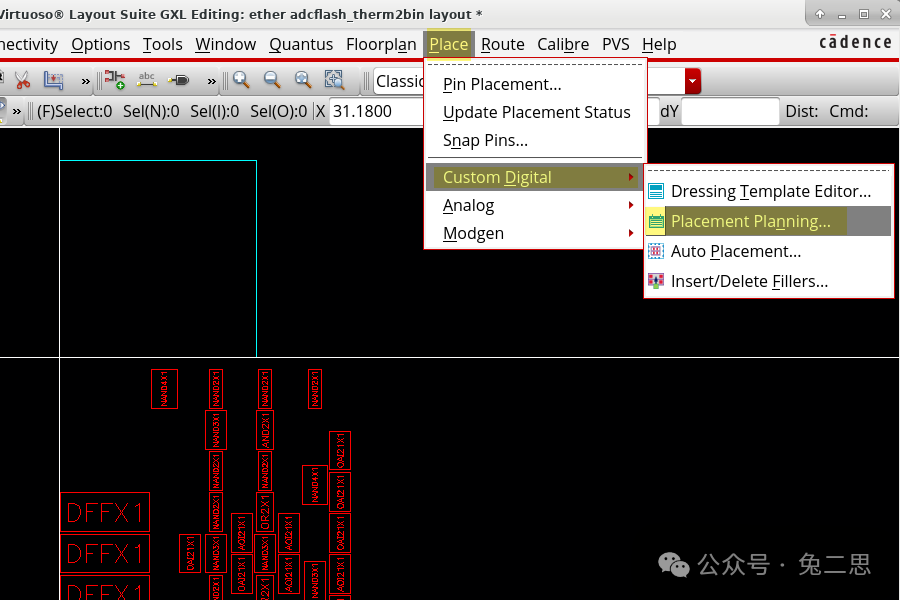
Task: Click the X coordinate field showing 31.1800
Action: [x=377, y=111]
